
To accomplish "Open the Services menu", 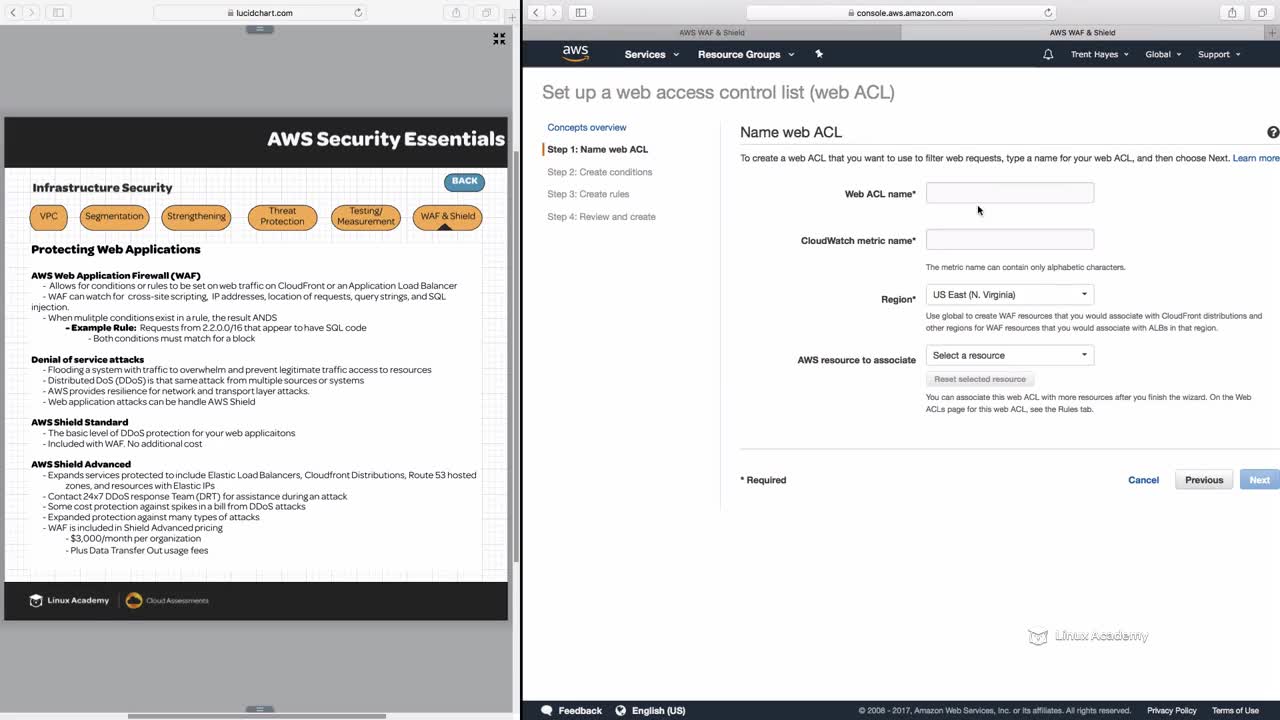I will tap(650, 54).
